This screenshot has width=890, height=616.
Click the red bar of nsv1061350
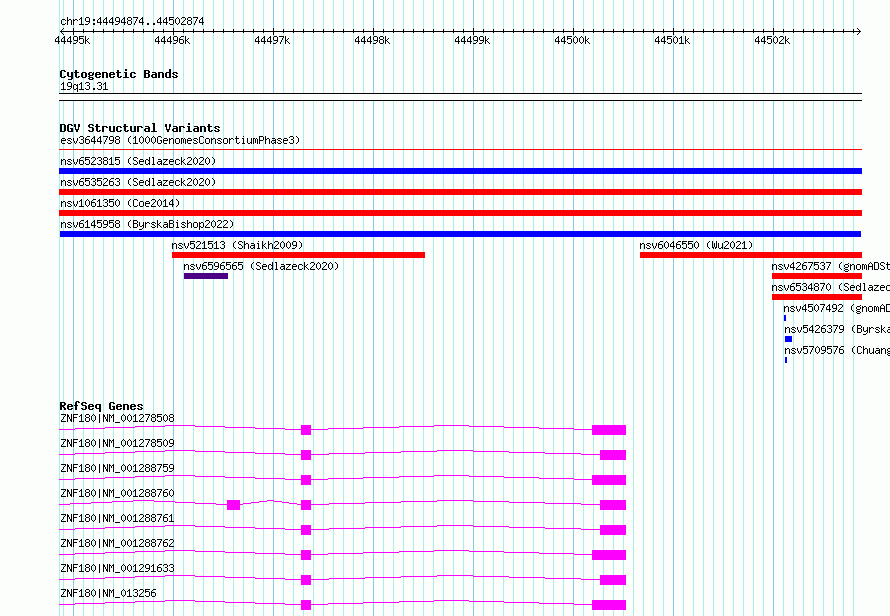click(x=460, y=213)
